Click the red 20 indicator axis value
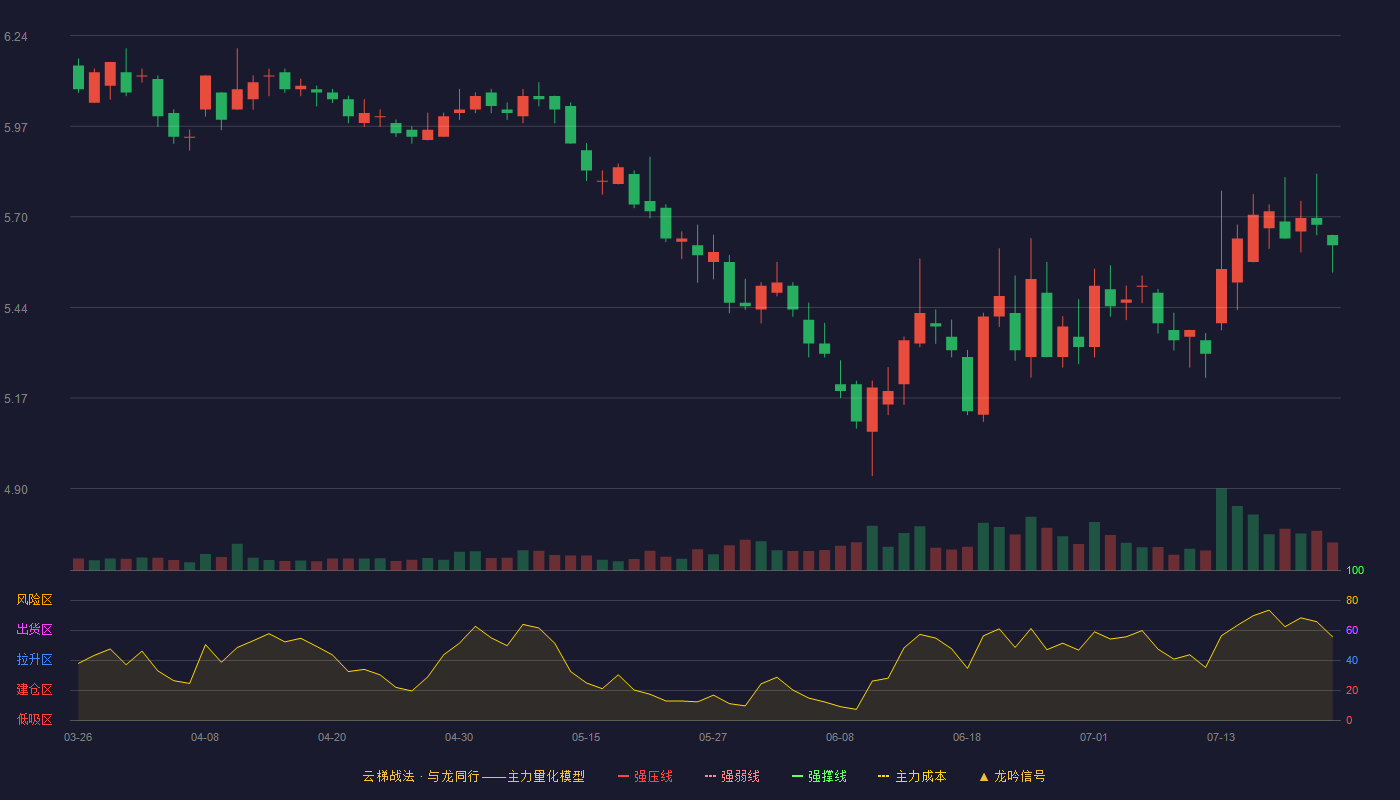1400x800 pixels. tap(1352, 690)
